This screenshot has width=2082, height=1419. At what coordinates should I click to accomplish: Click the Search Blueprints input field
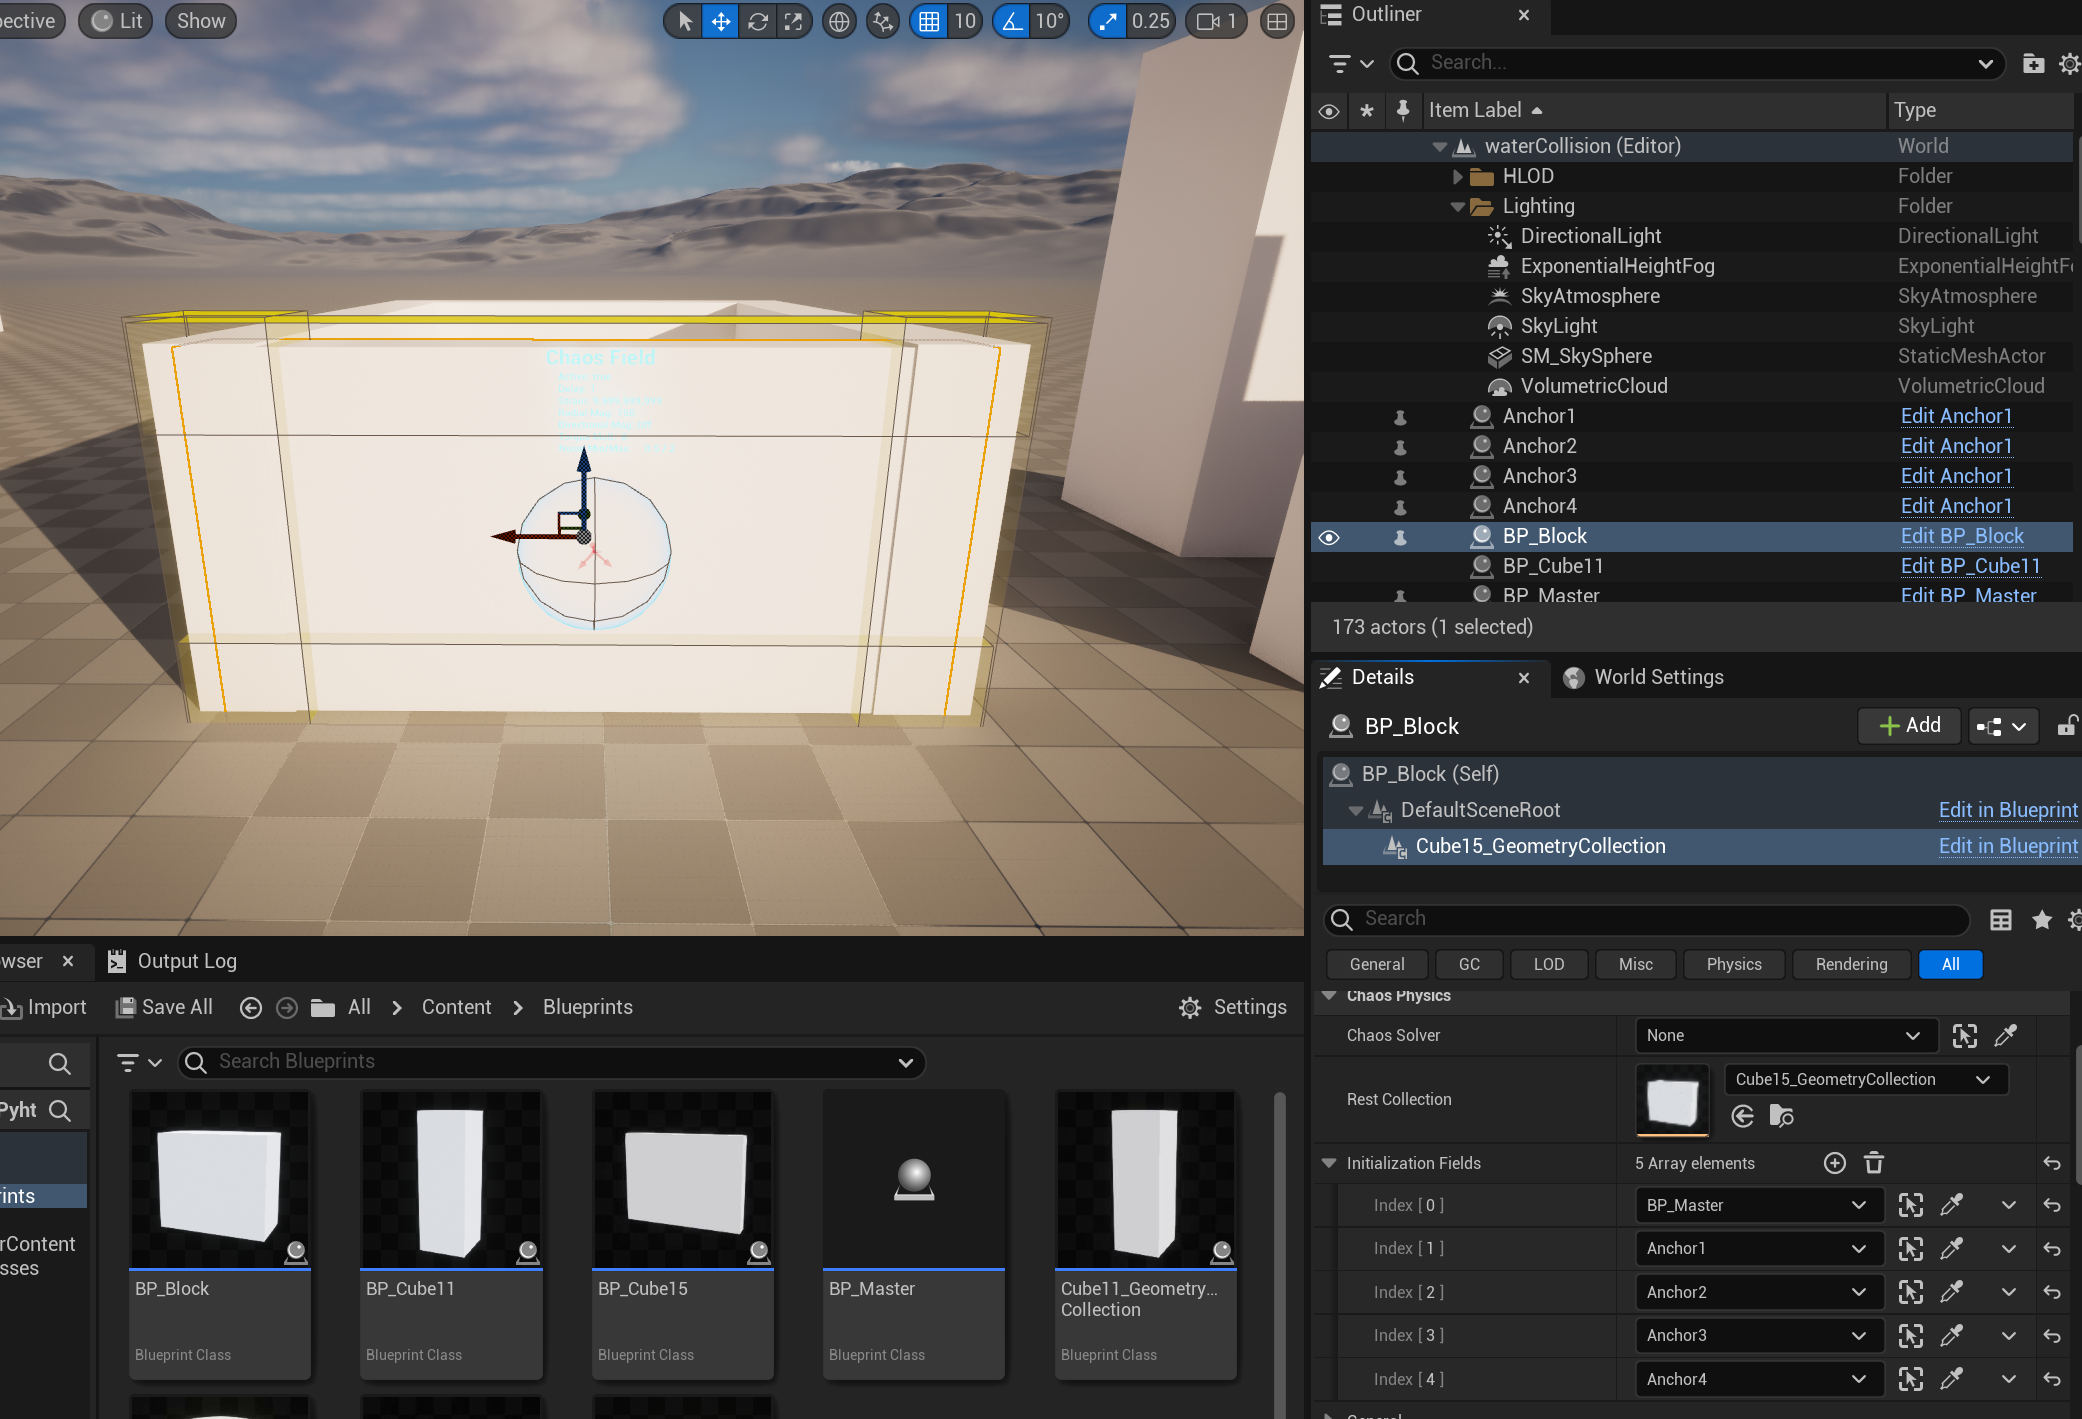(550, 1062)
